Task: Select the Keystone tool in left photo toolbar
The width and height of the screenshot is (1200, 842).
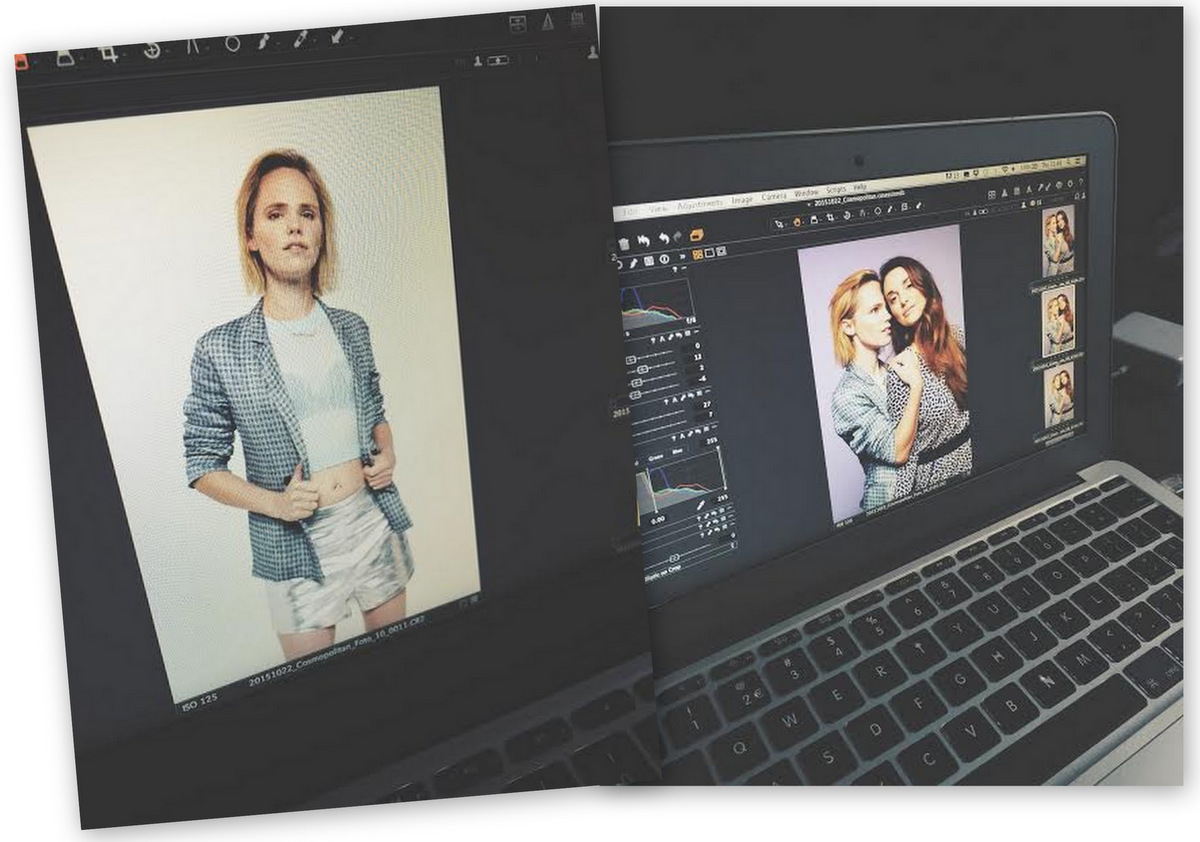Action: point(192,47)
